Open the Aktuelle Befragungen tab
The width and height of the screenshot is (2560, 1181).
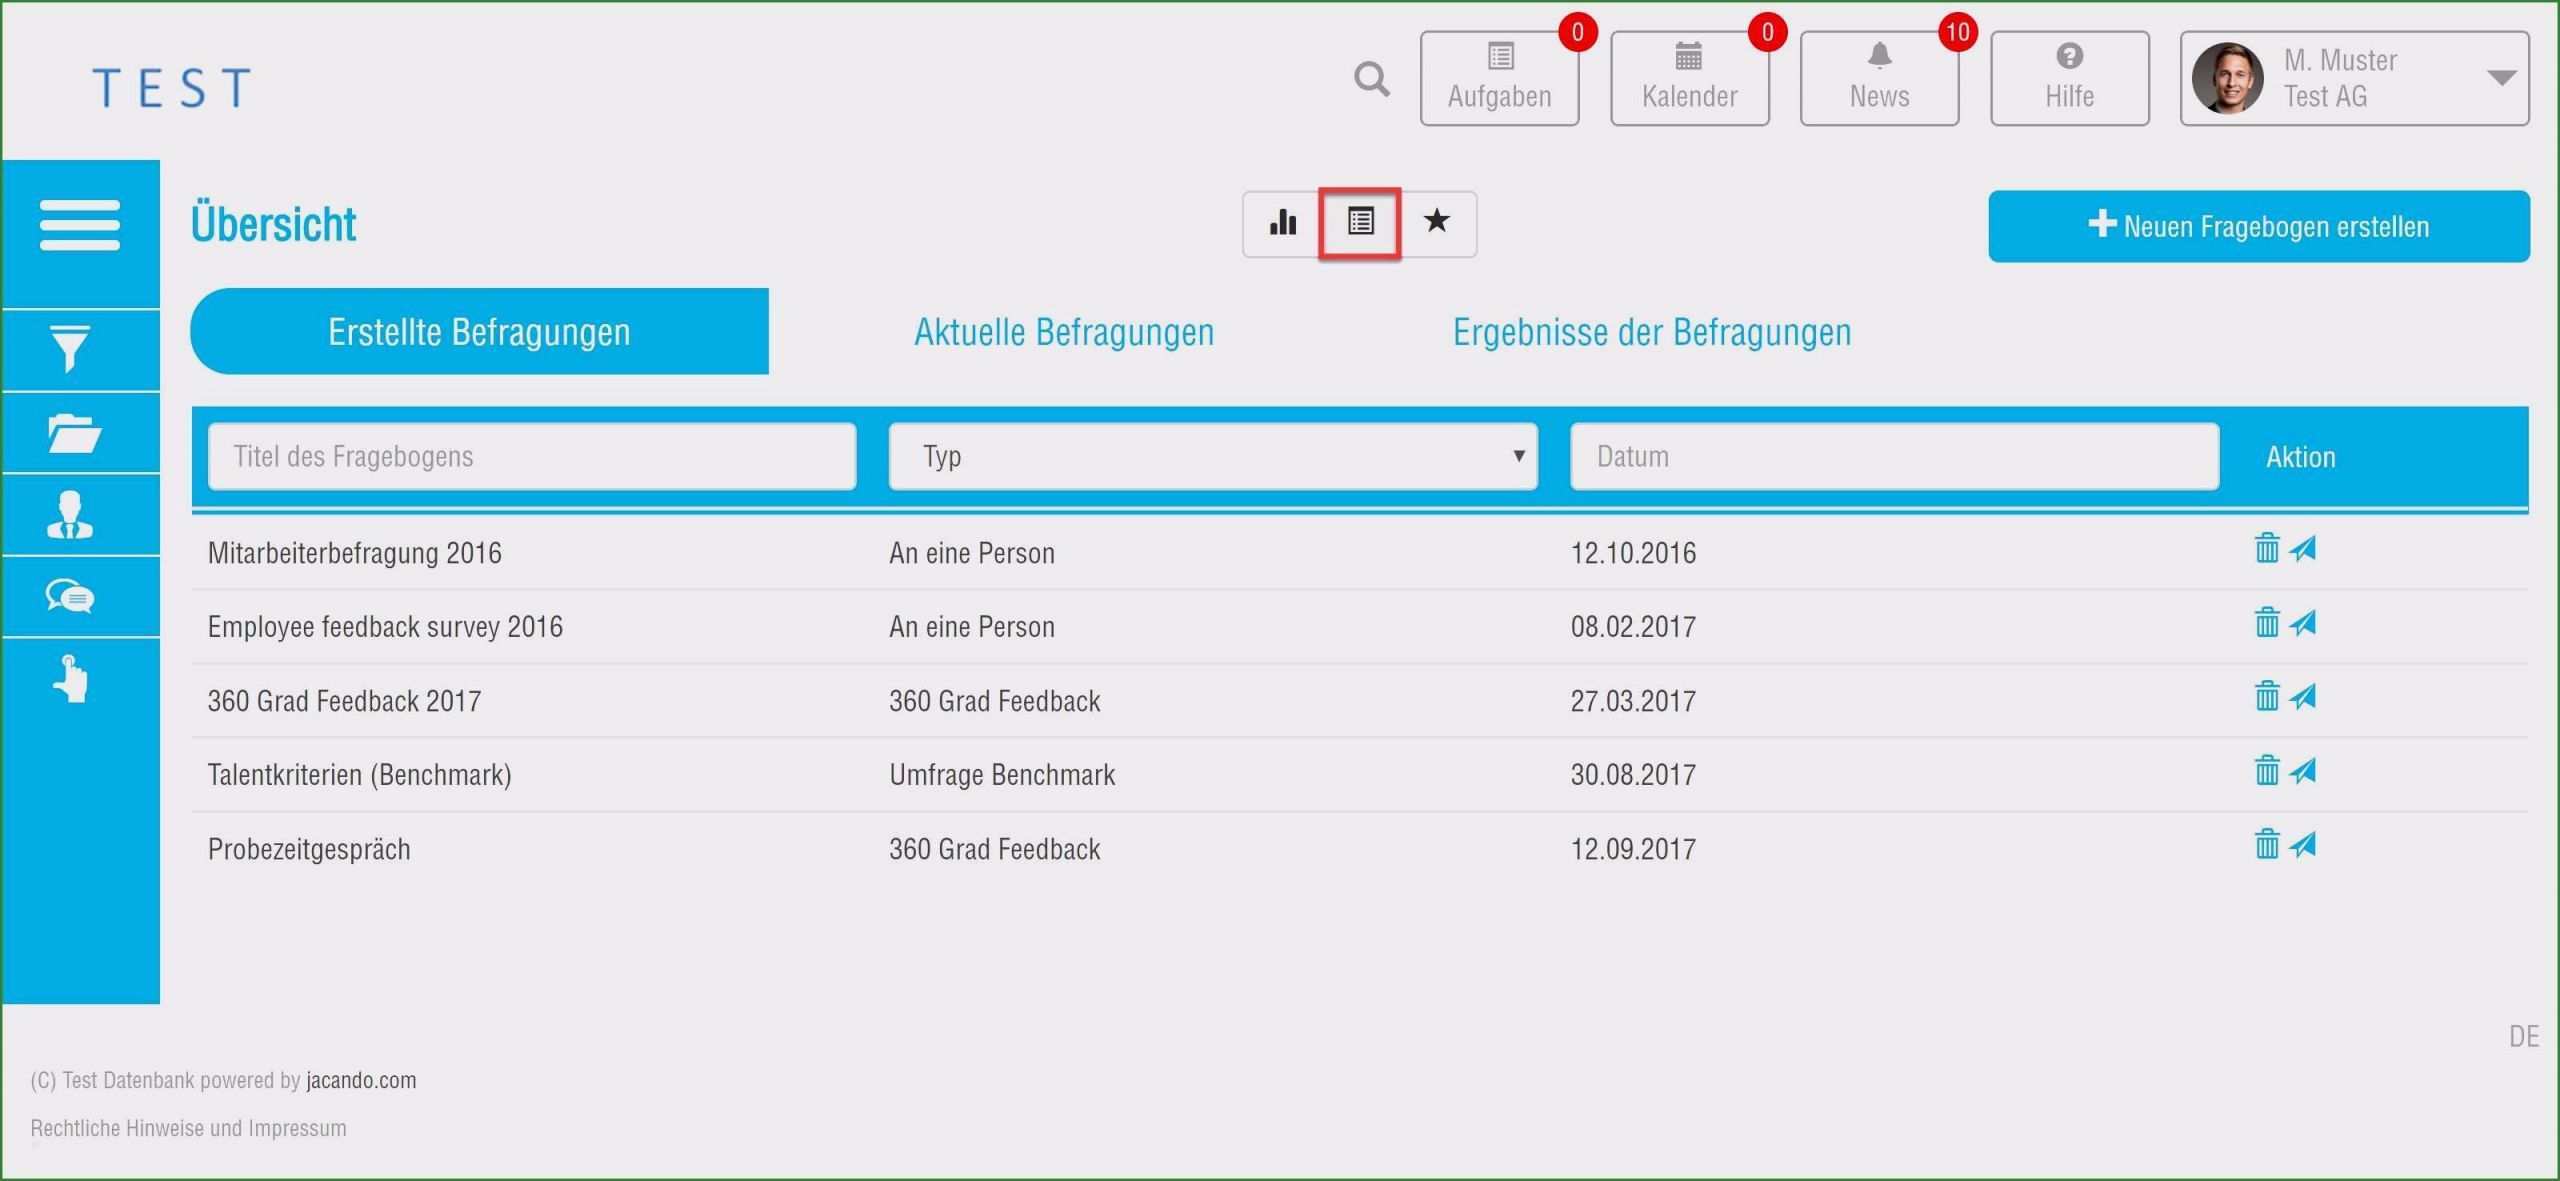coord(1064,332)
